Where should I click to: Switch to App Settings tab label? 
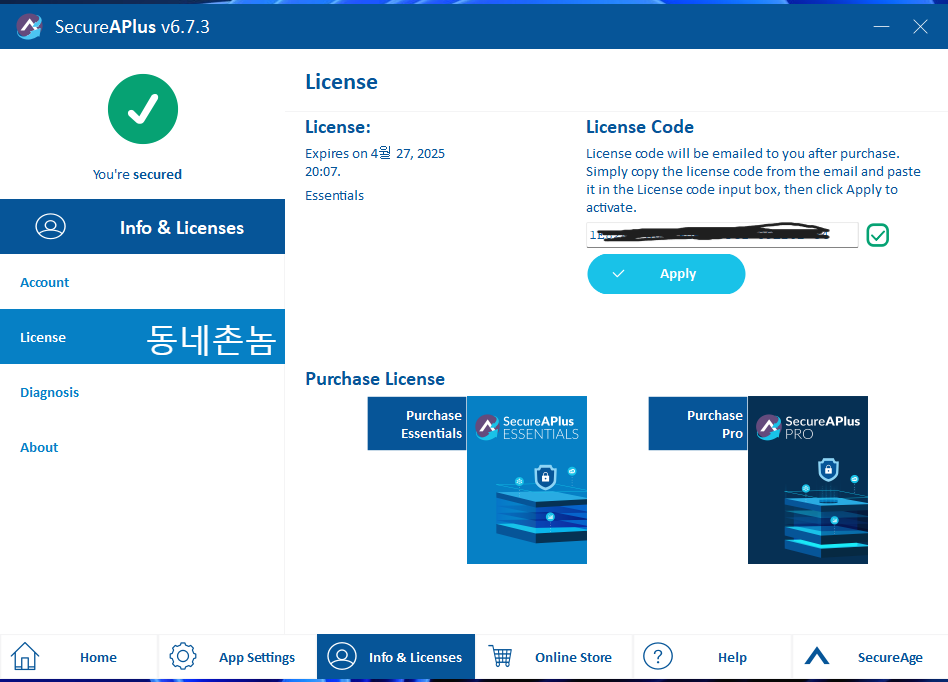click(x=257, y=657)
